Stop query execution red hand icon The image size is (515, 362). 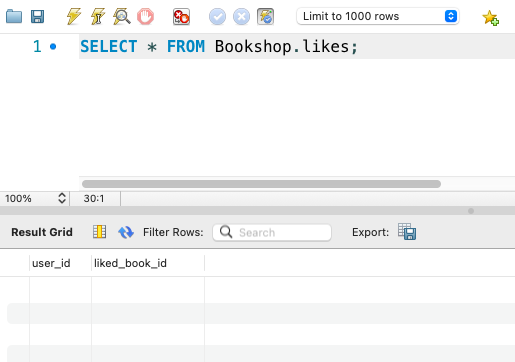[145, 16]
